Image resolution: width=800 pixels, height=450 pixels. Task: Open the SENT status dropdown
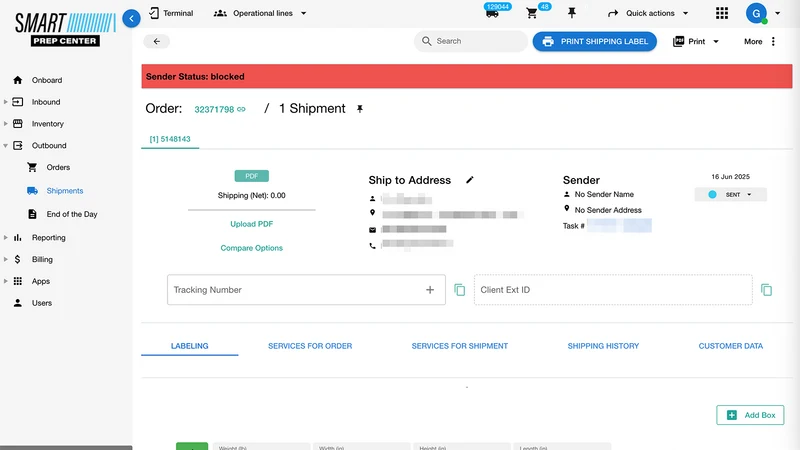(731, 194)
